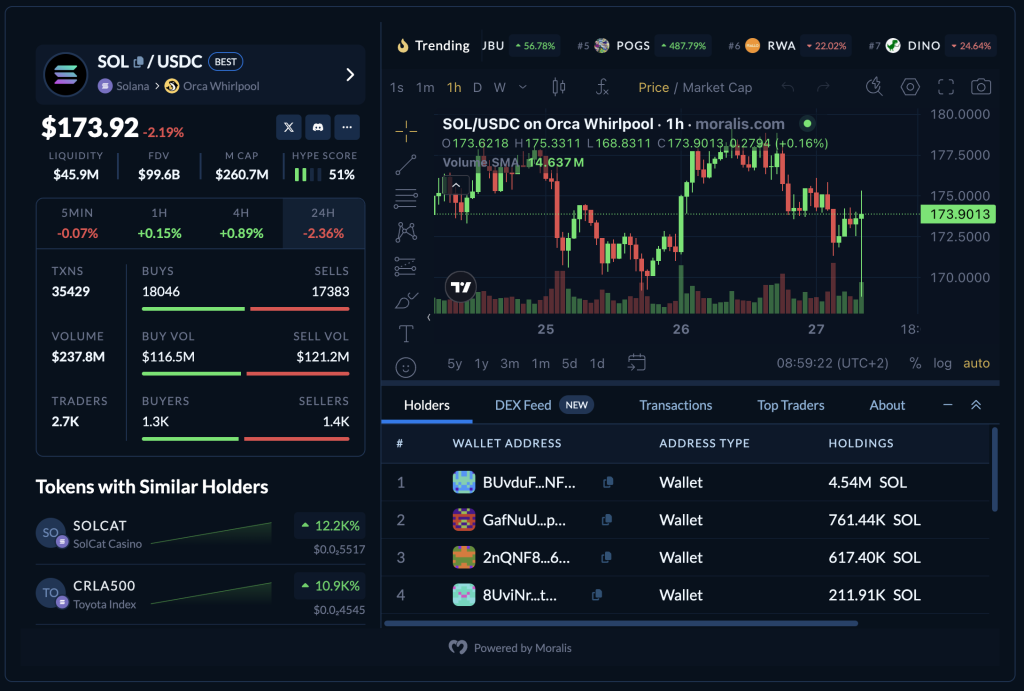Screen dimensions: 1024x691
Task: Open trending token RWA
Action: [788, 46]
